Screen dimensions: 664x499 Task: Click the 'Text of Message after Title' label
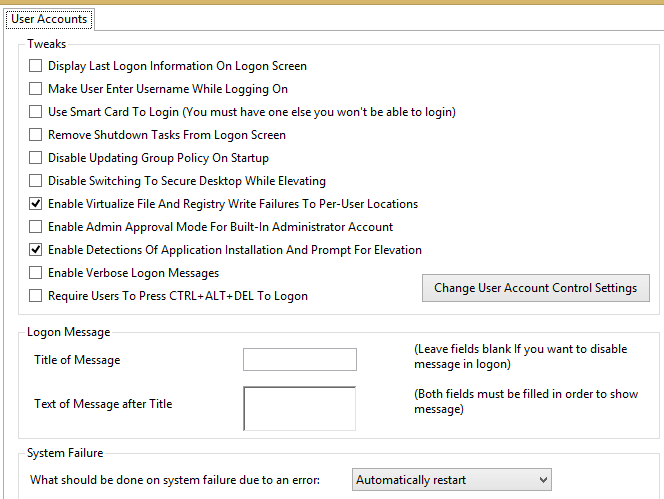[x=103, y=404]
